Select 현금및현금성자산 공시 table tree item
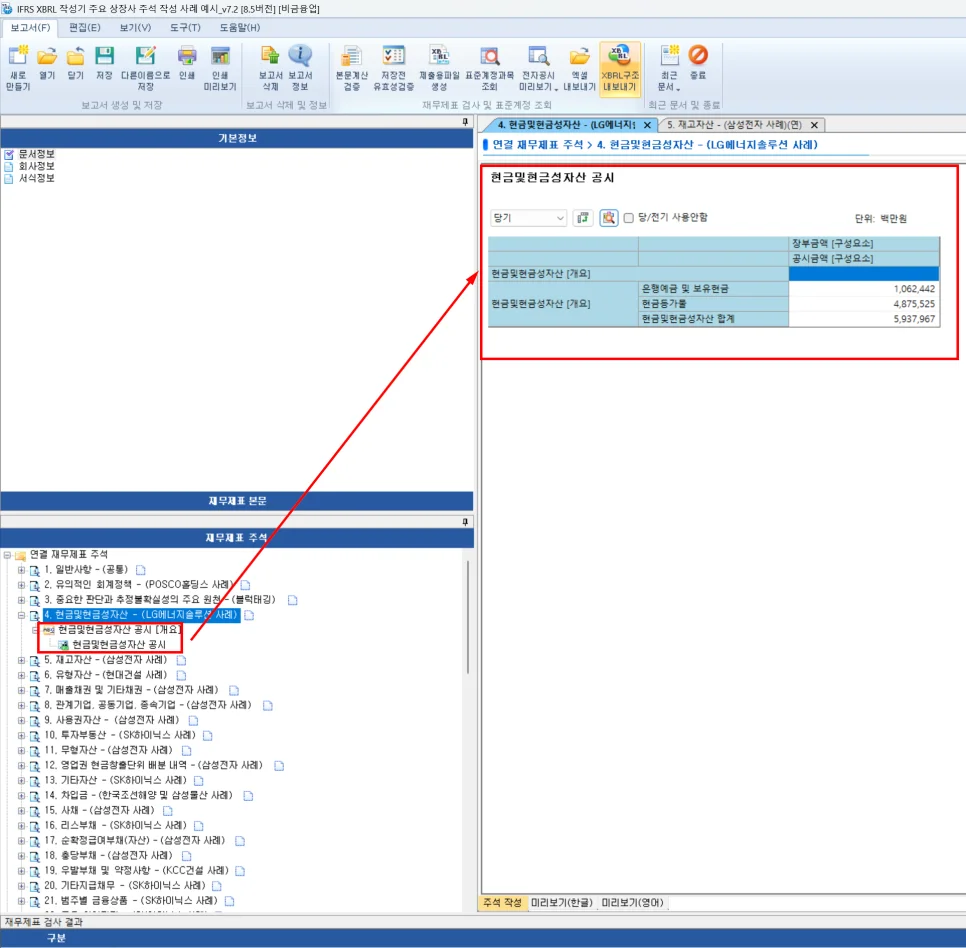This screenshot has height=948, width=966. pyautogui.click(x=119, y=645)
